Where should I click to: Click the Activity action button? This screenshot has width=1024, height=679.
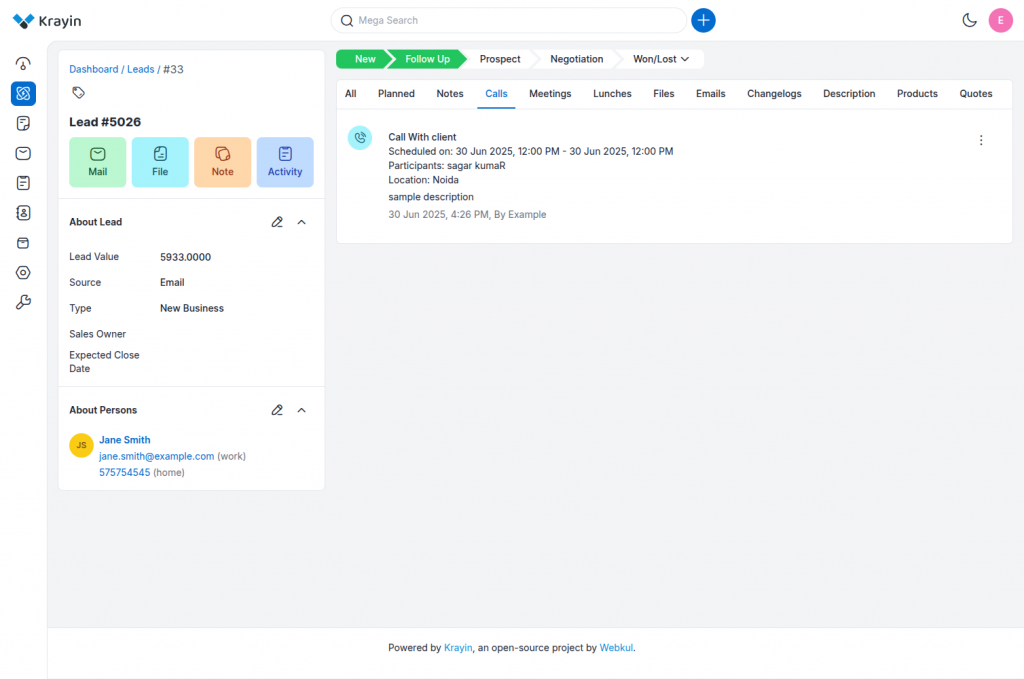click(x=285, y=162)
